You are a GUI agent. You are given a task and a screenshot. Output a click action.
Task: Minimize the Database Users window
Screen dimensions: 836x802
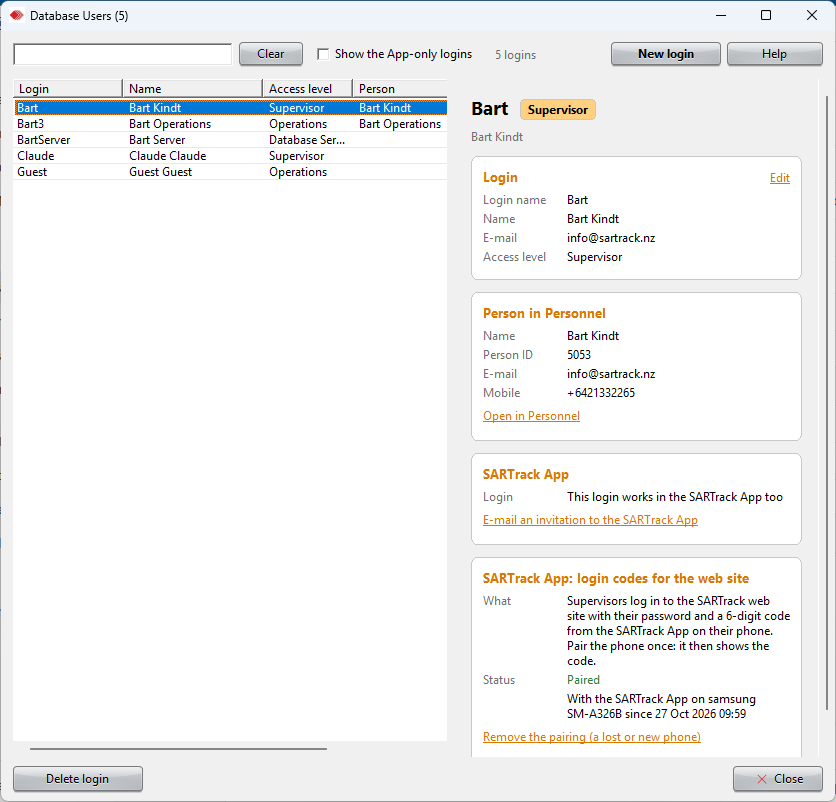point(721,15)
